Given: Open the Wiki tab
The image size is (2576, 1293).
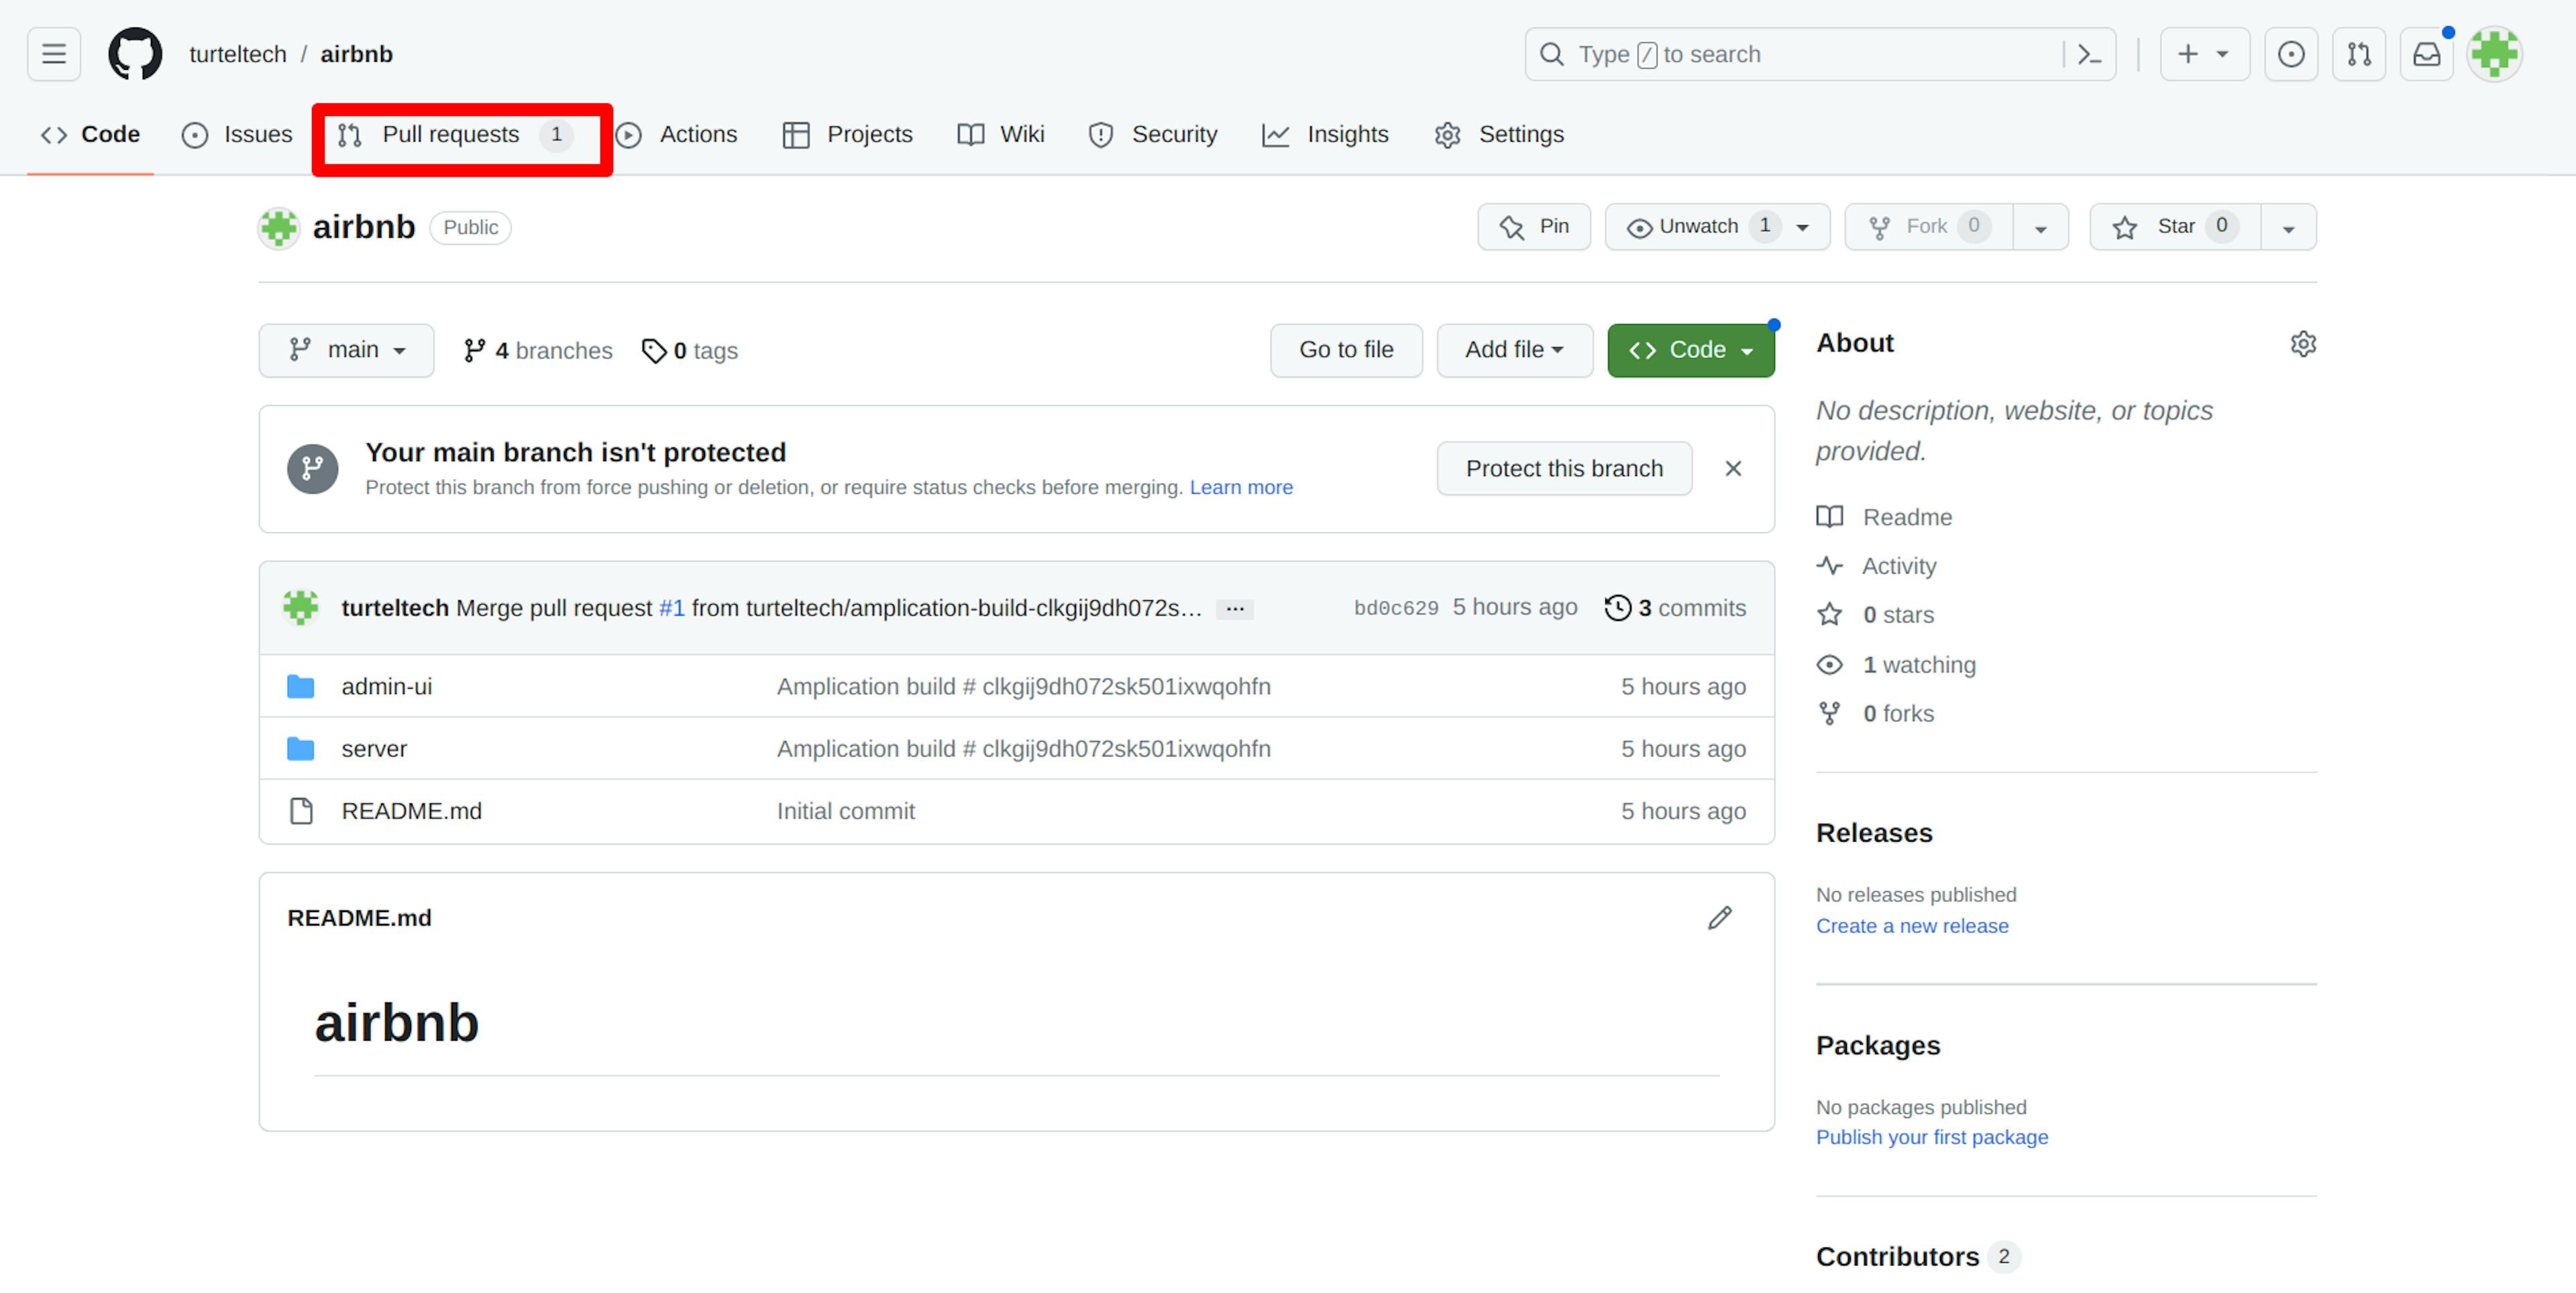Looking at the screenshot, I should [1000, 135].
